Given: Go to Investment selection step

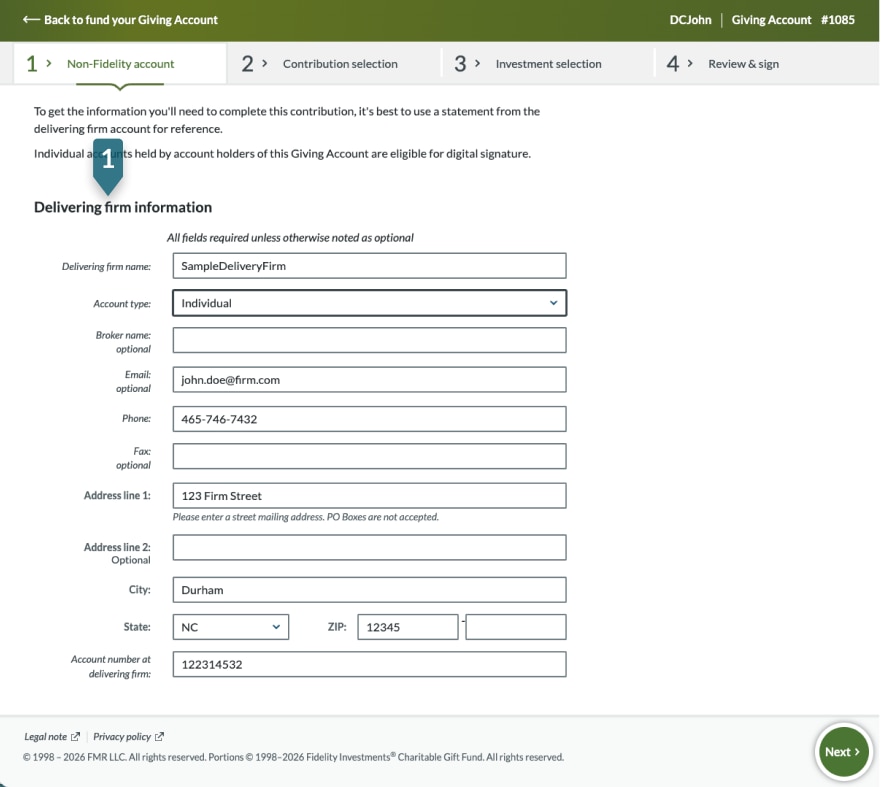Looking at the screenshot, I should coord(548,63).
